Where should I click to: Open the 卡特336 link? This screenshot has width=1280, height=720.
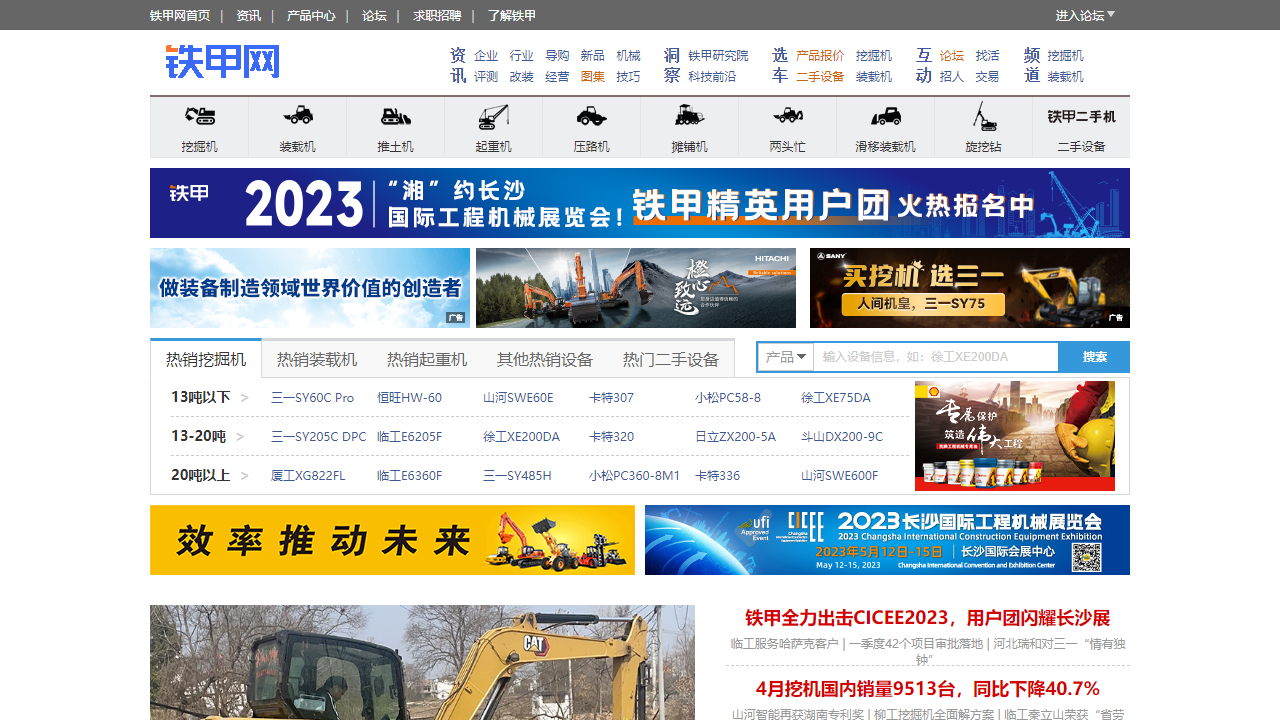click(x=717, y=476)
